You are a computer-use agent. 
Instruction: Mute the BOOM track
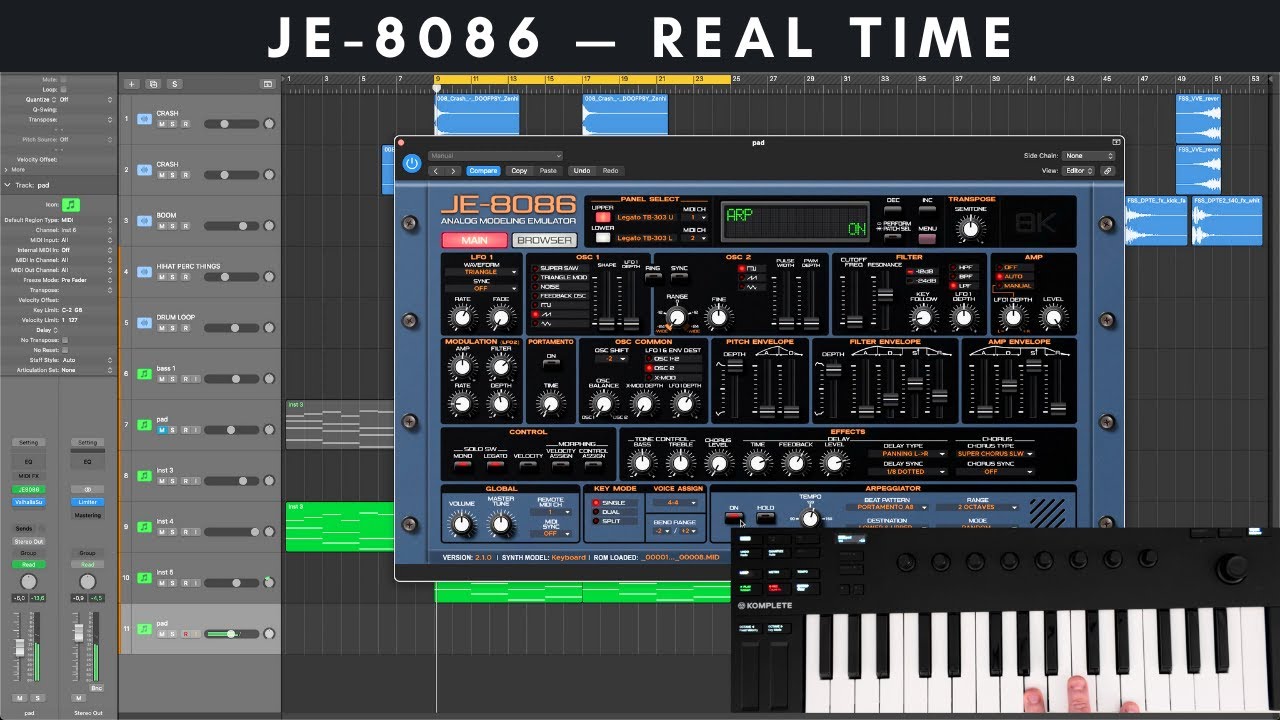(160, 226)
